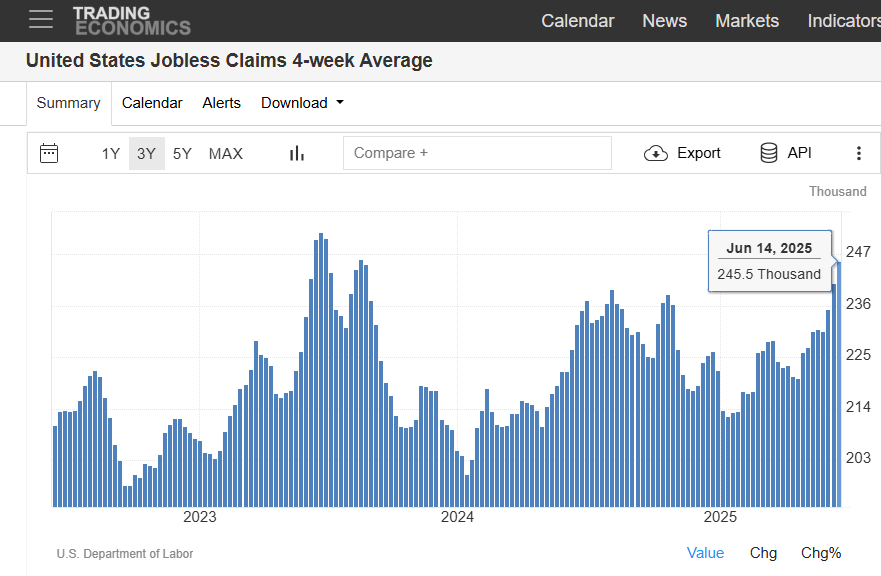Screen dimensions: 881x576
Task: Open Markets in top navigation
Action: click(x=747, y=21)
